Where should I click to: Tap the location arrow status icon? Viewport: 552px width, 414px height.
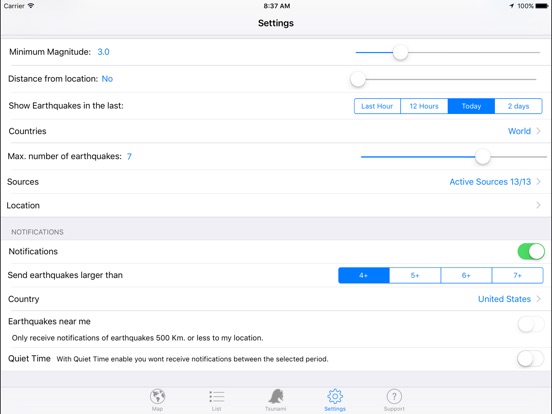(512, 6)
